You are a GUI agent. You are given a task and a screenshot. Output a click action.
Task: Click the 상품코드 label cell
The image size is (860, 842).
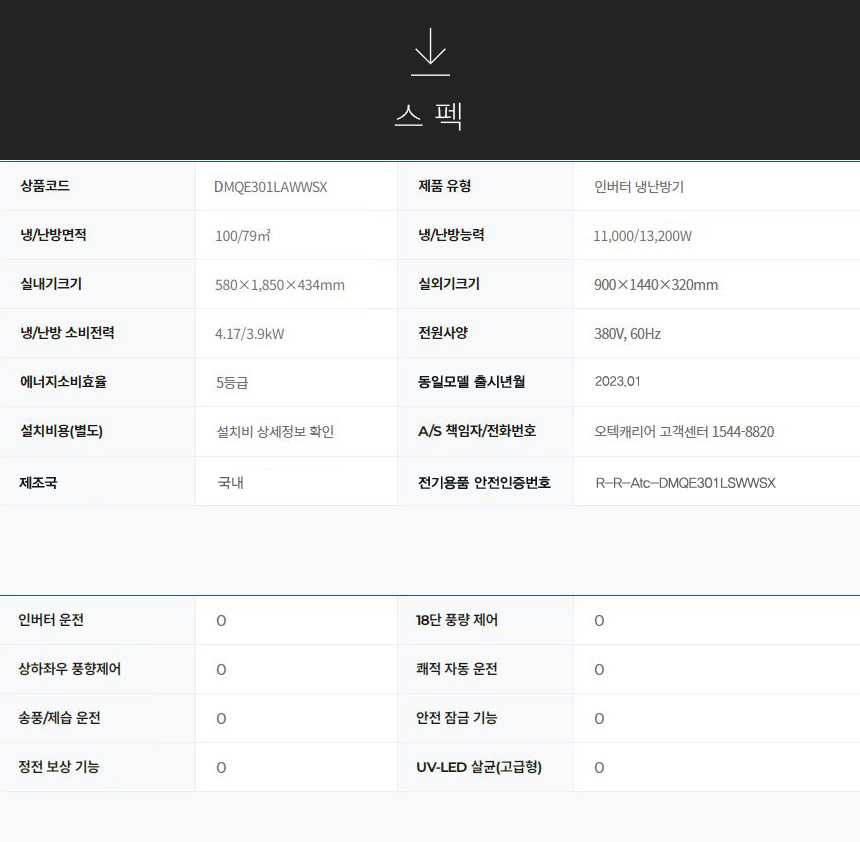(45, 186)
